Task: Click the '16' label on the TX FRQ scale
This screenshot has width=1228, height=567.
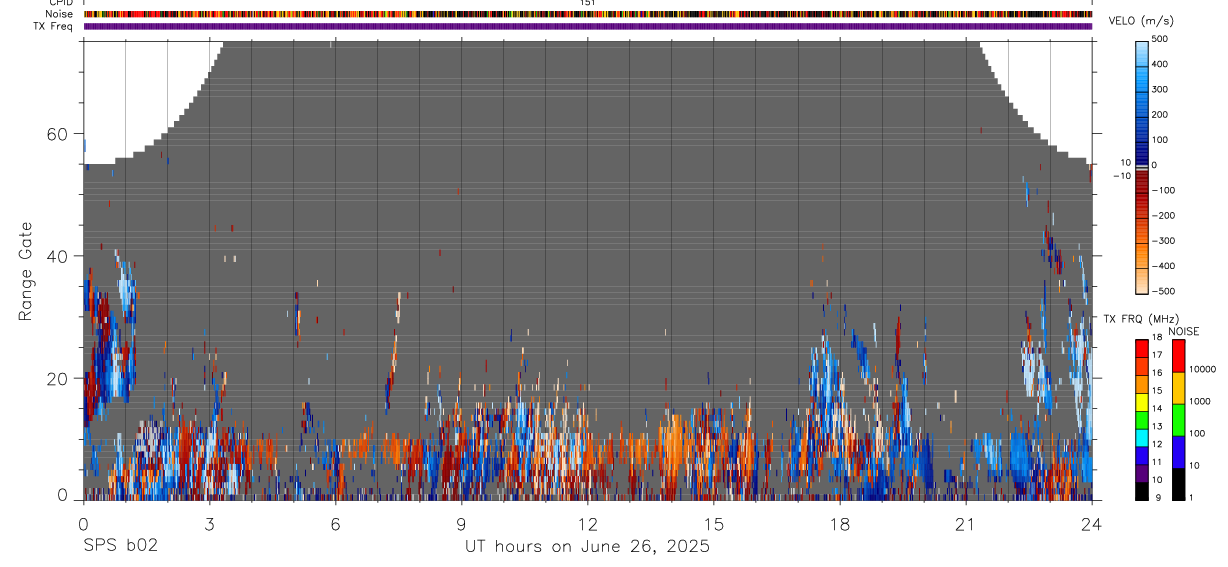Action: (x=1157, y=373)
